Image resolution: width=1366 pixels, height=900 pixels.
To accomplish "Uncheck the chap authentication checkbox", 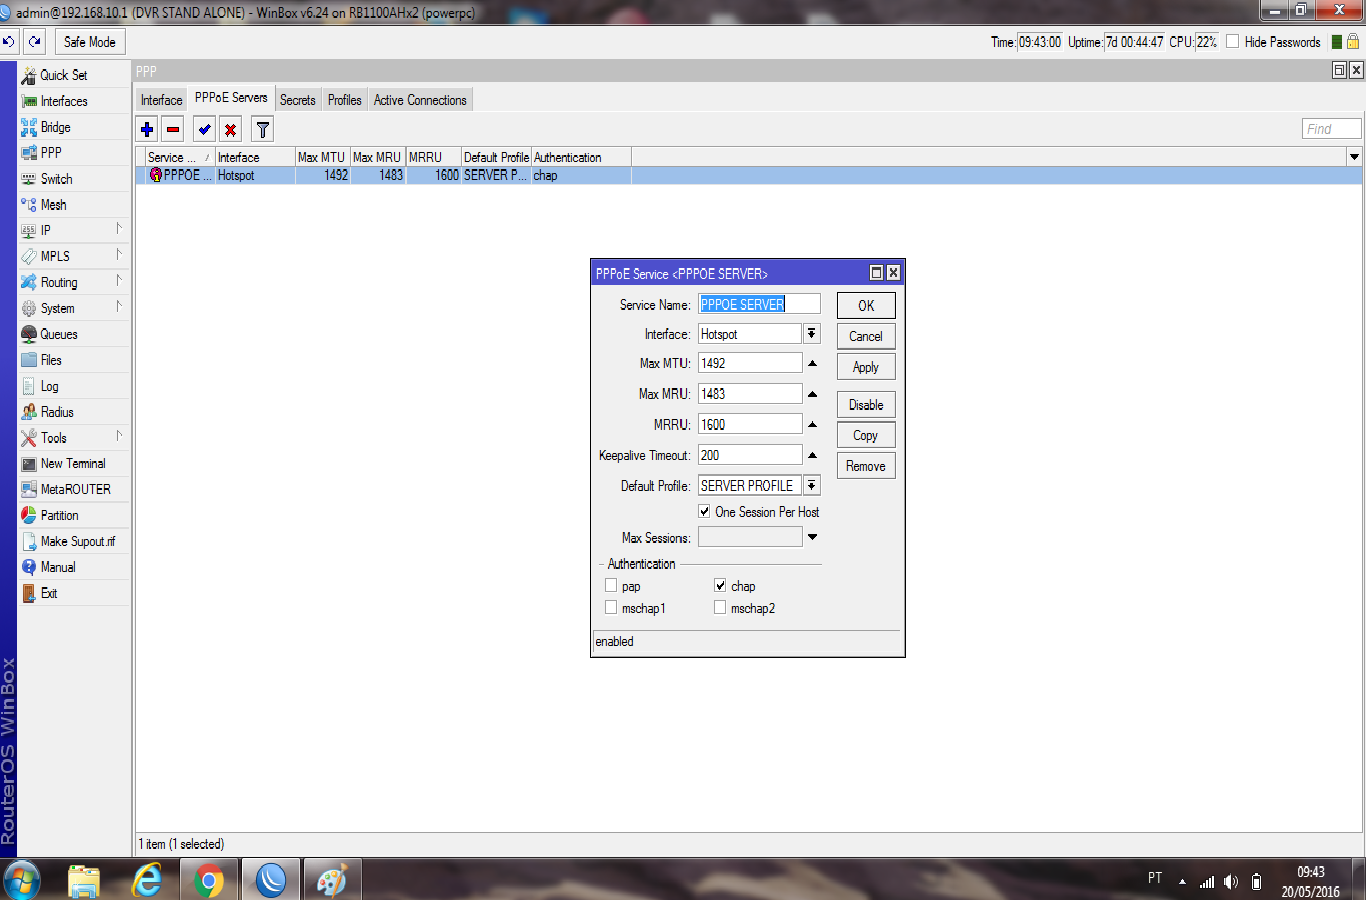I will pos(720,586).
